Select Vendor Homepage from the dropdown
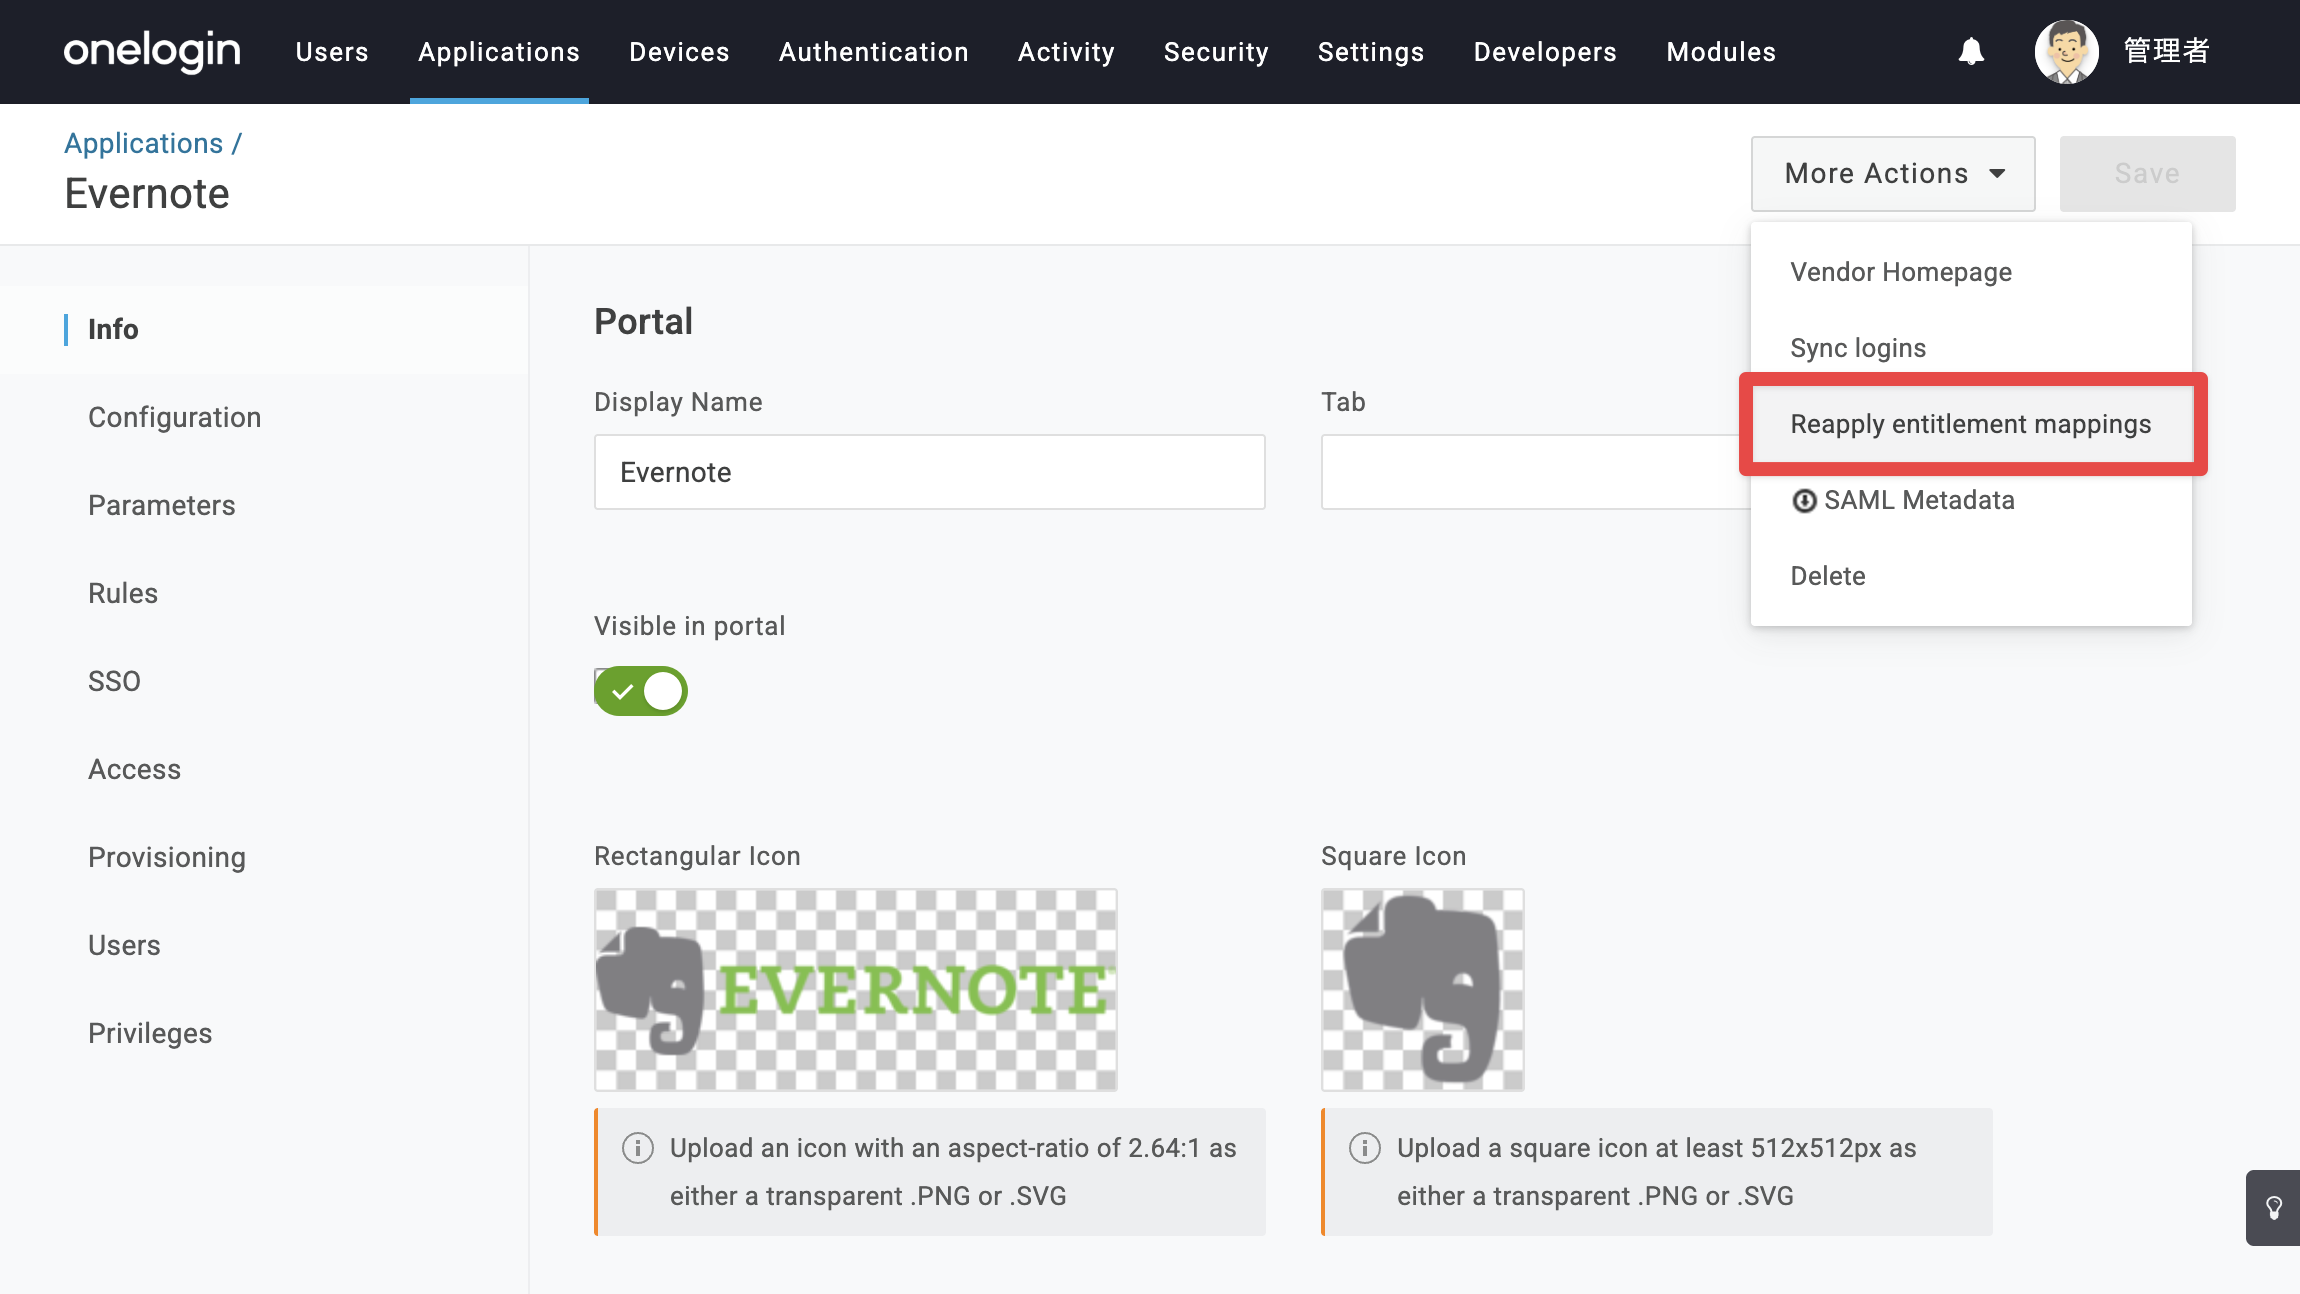Viewport: 2300px width, 1294px height. coord(1971,272)
